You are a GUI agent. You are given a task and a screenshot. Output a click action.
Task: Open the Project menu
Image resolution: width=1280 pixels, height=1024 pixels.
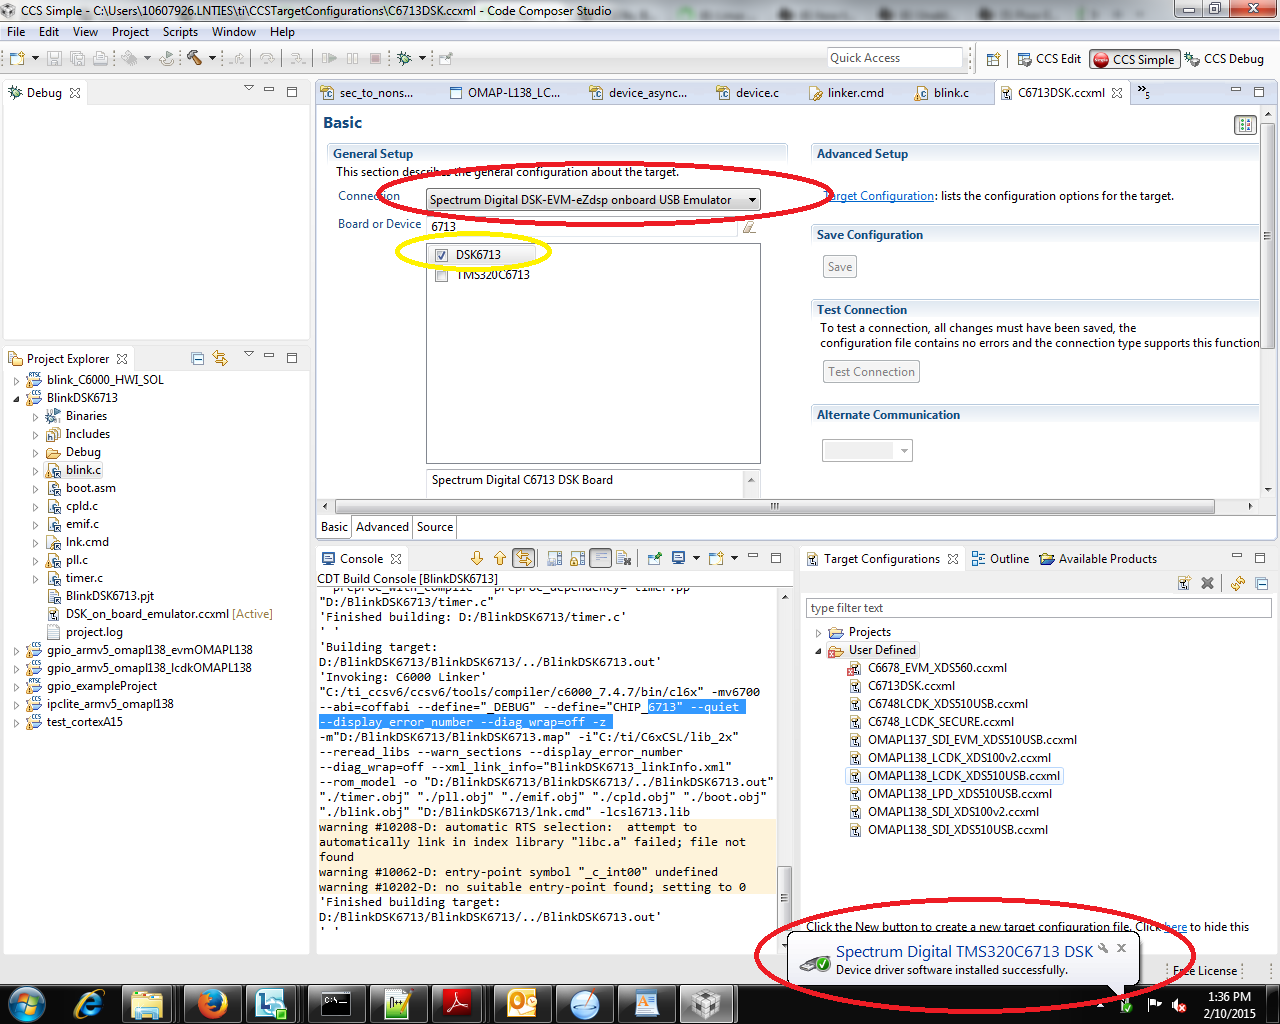pos(130,32)
